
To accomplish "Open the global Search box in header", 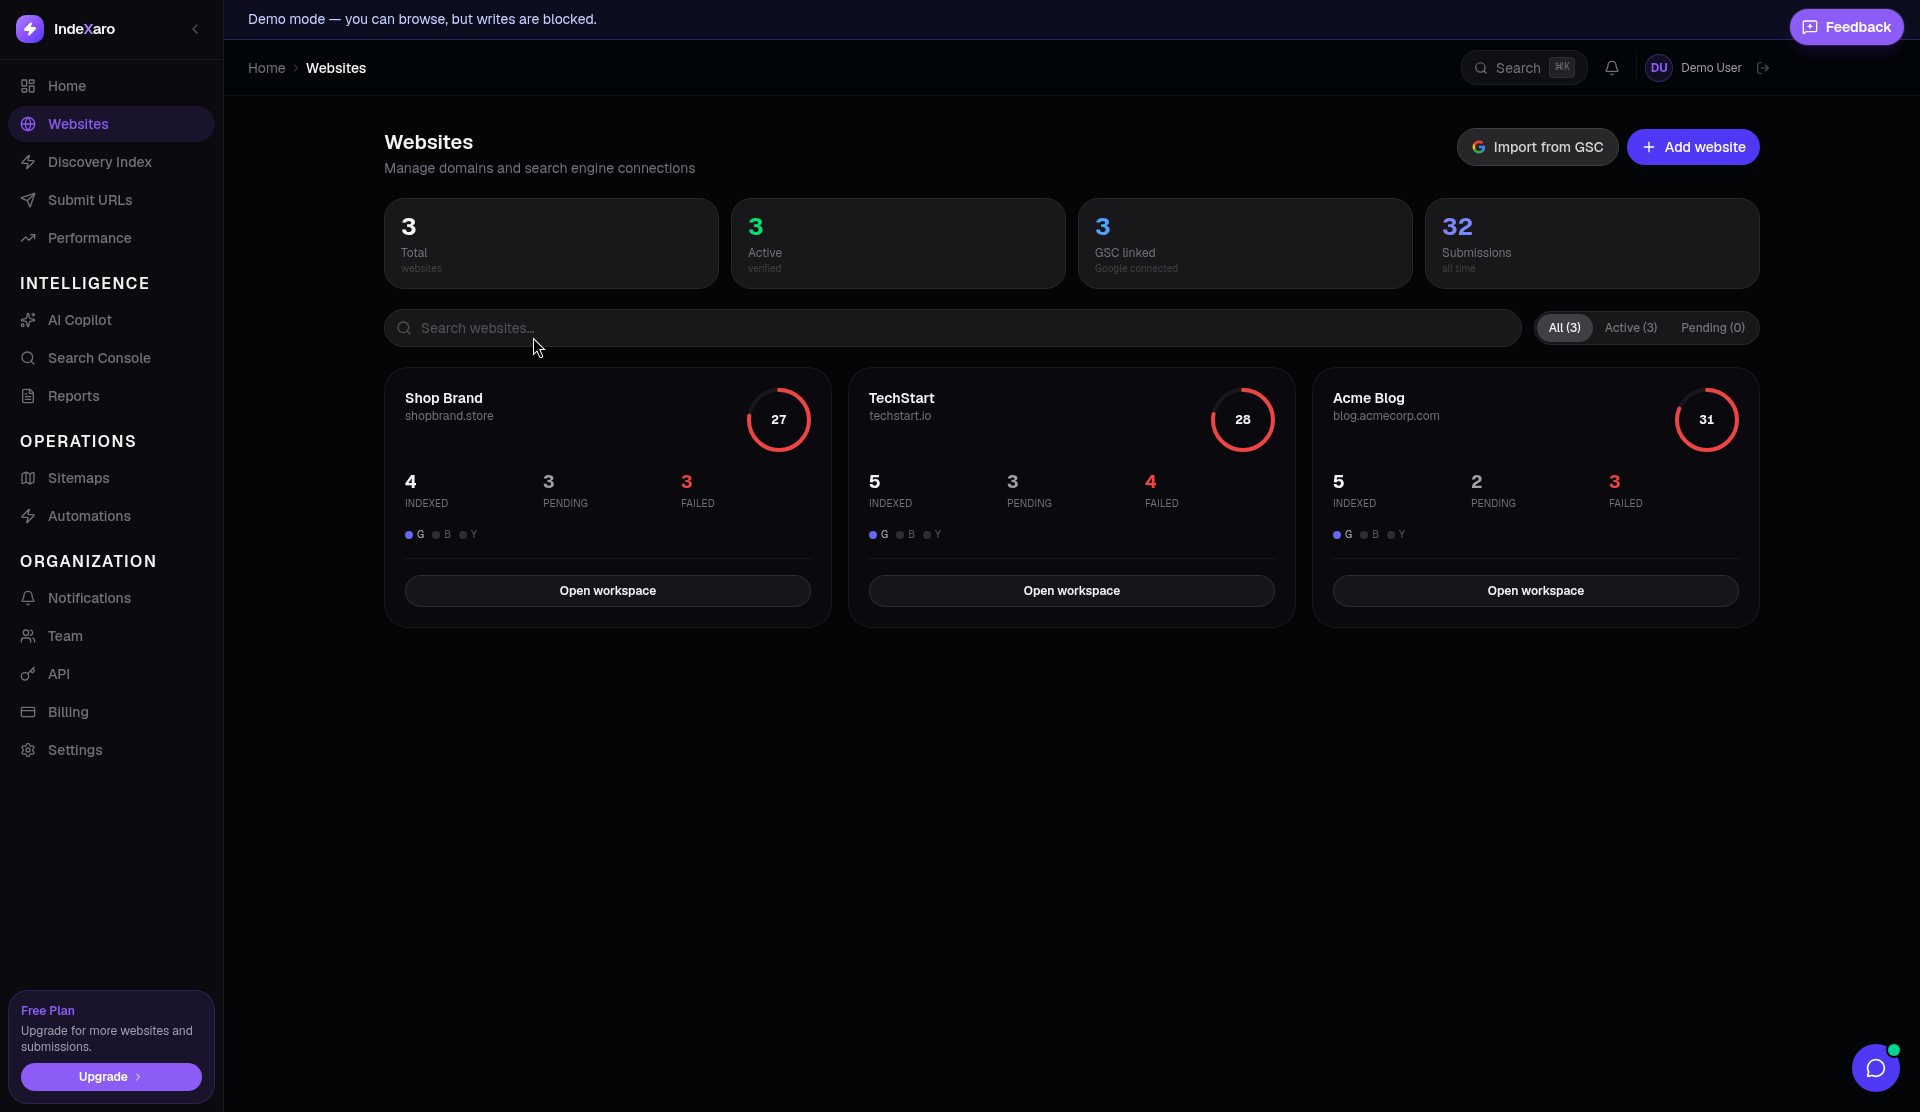I will tap(1524, 68).
